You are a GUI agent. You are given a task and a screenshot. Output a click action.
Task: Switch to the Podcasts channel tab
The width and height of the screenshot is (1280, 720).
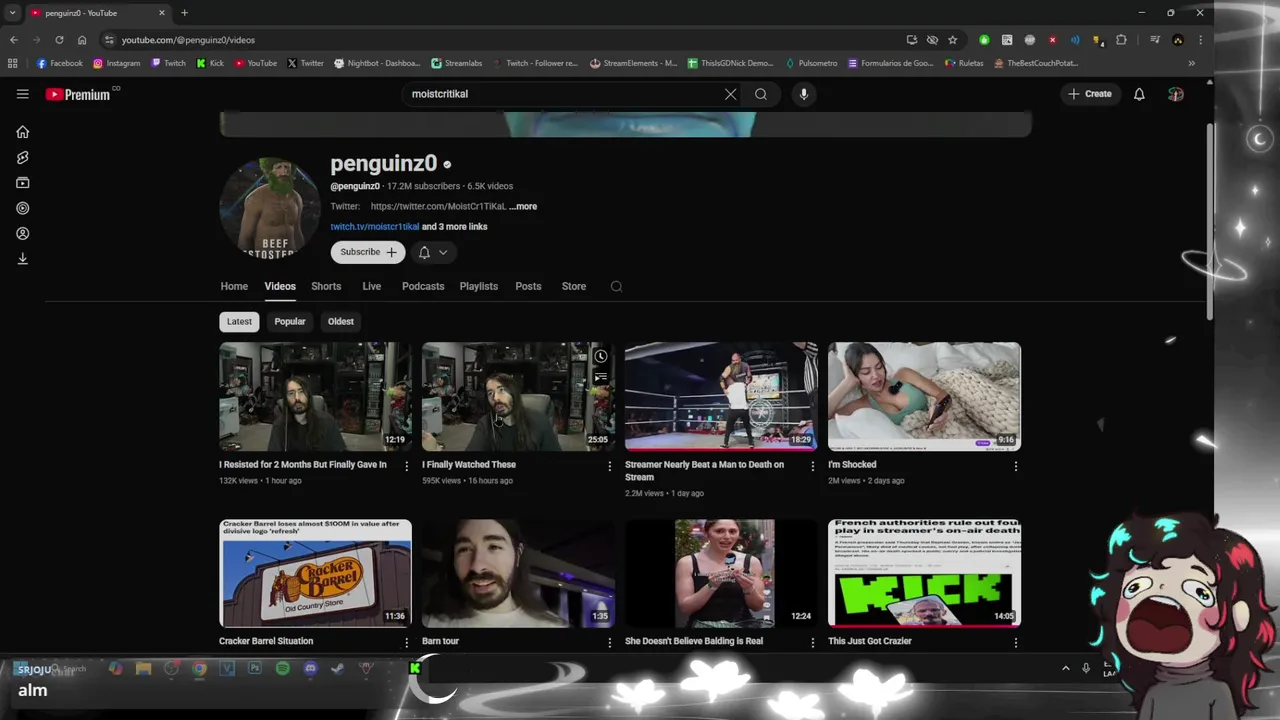tap(423, 286)
